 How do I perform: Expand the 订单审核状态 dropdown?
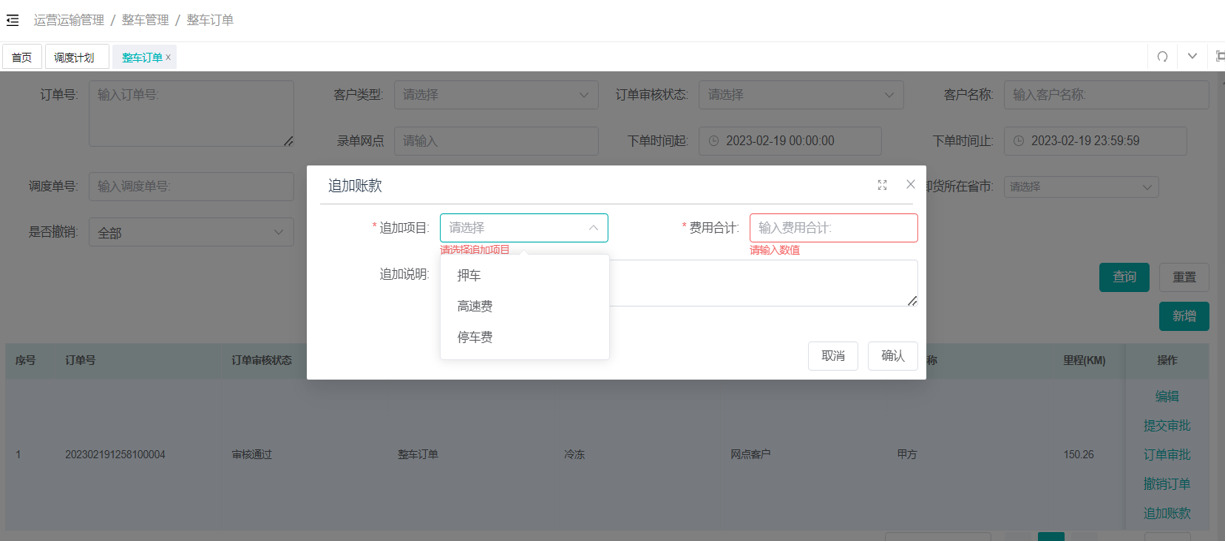pos(801,95)
